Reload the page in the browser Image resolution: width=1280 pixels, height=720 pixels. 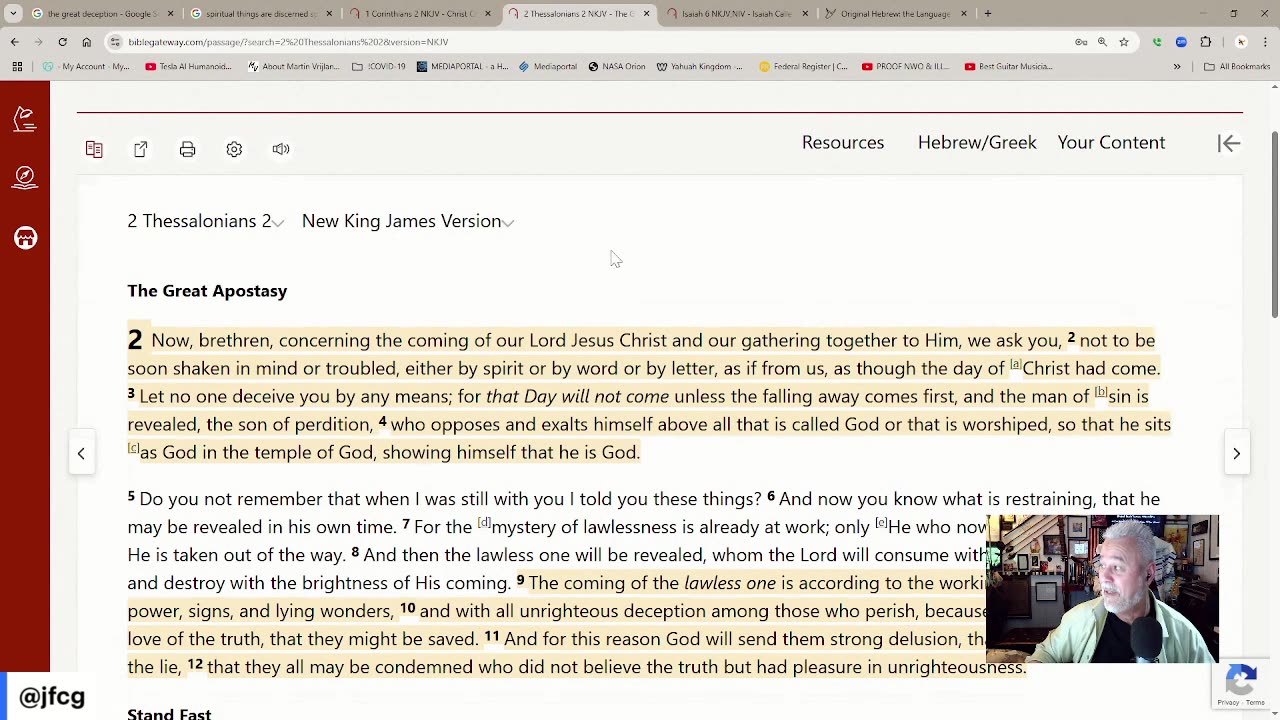62,42
